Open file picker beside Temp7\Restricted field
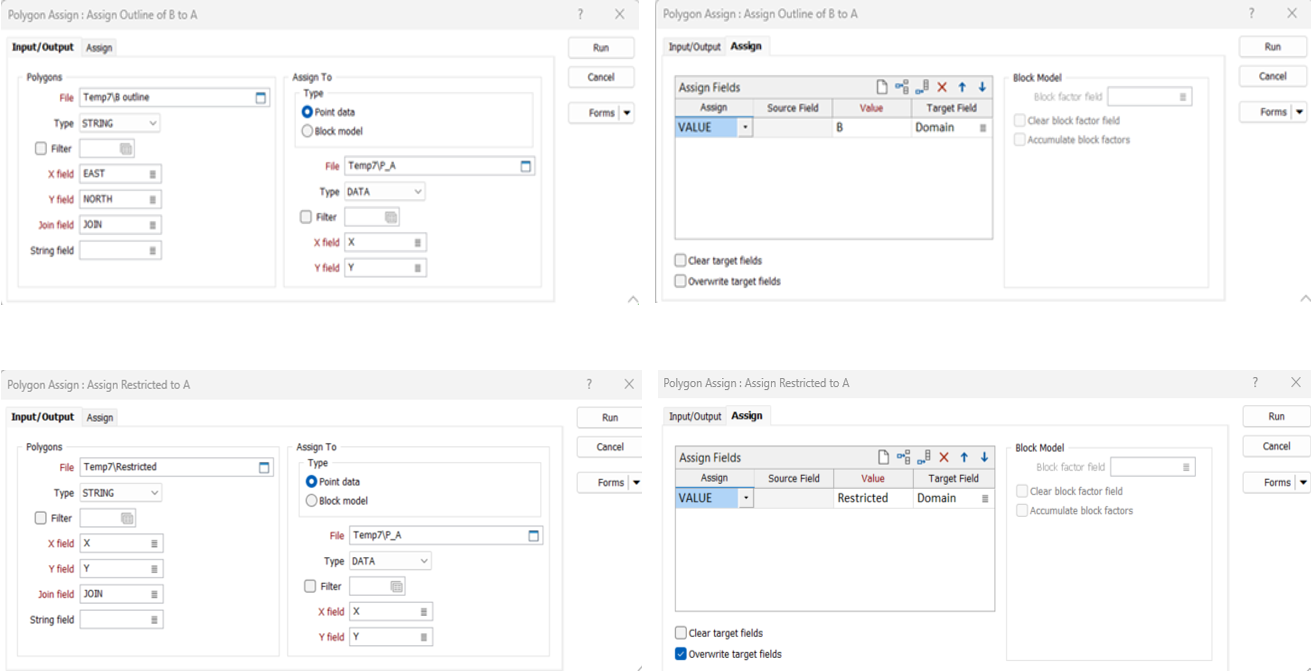 264,467
